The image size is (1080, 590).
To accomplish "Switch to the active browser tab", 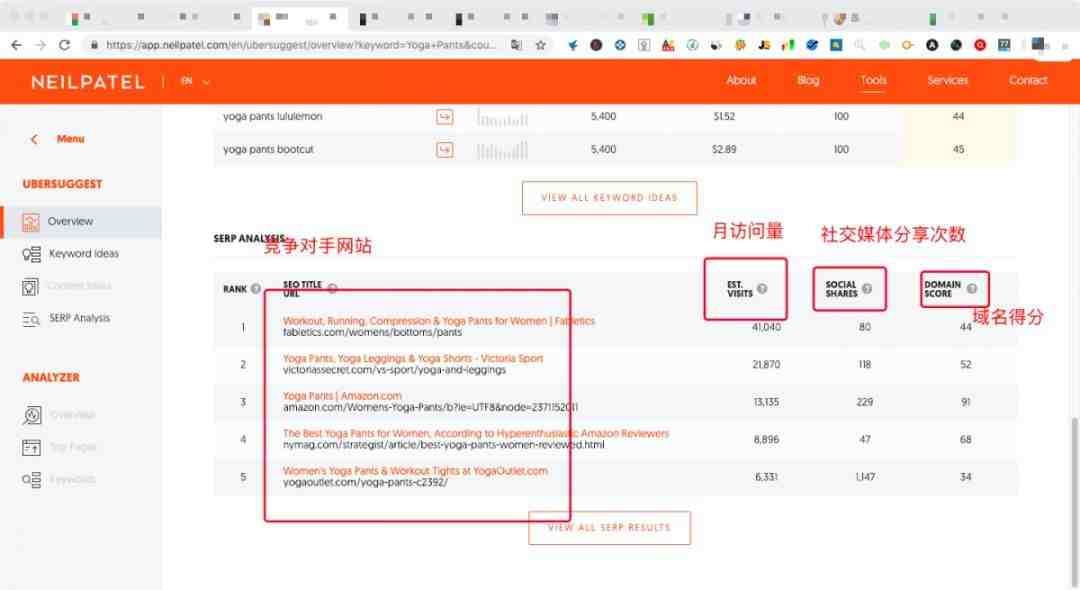I will 300,17.
